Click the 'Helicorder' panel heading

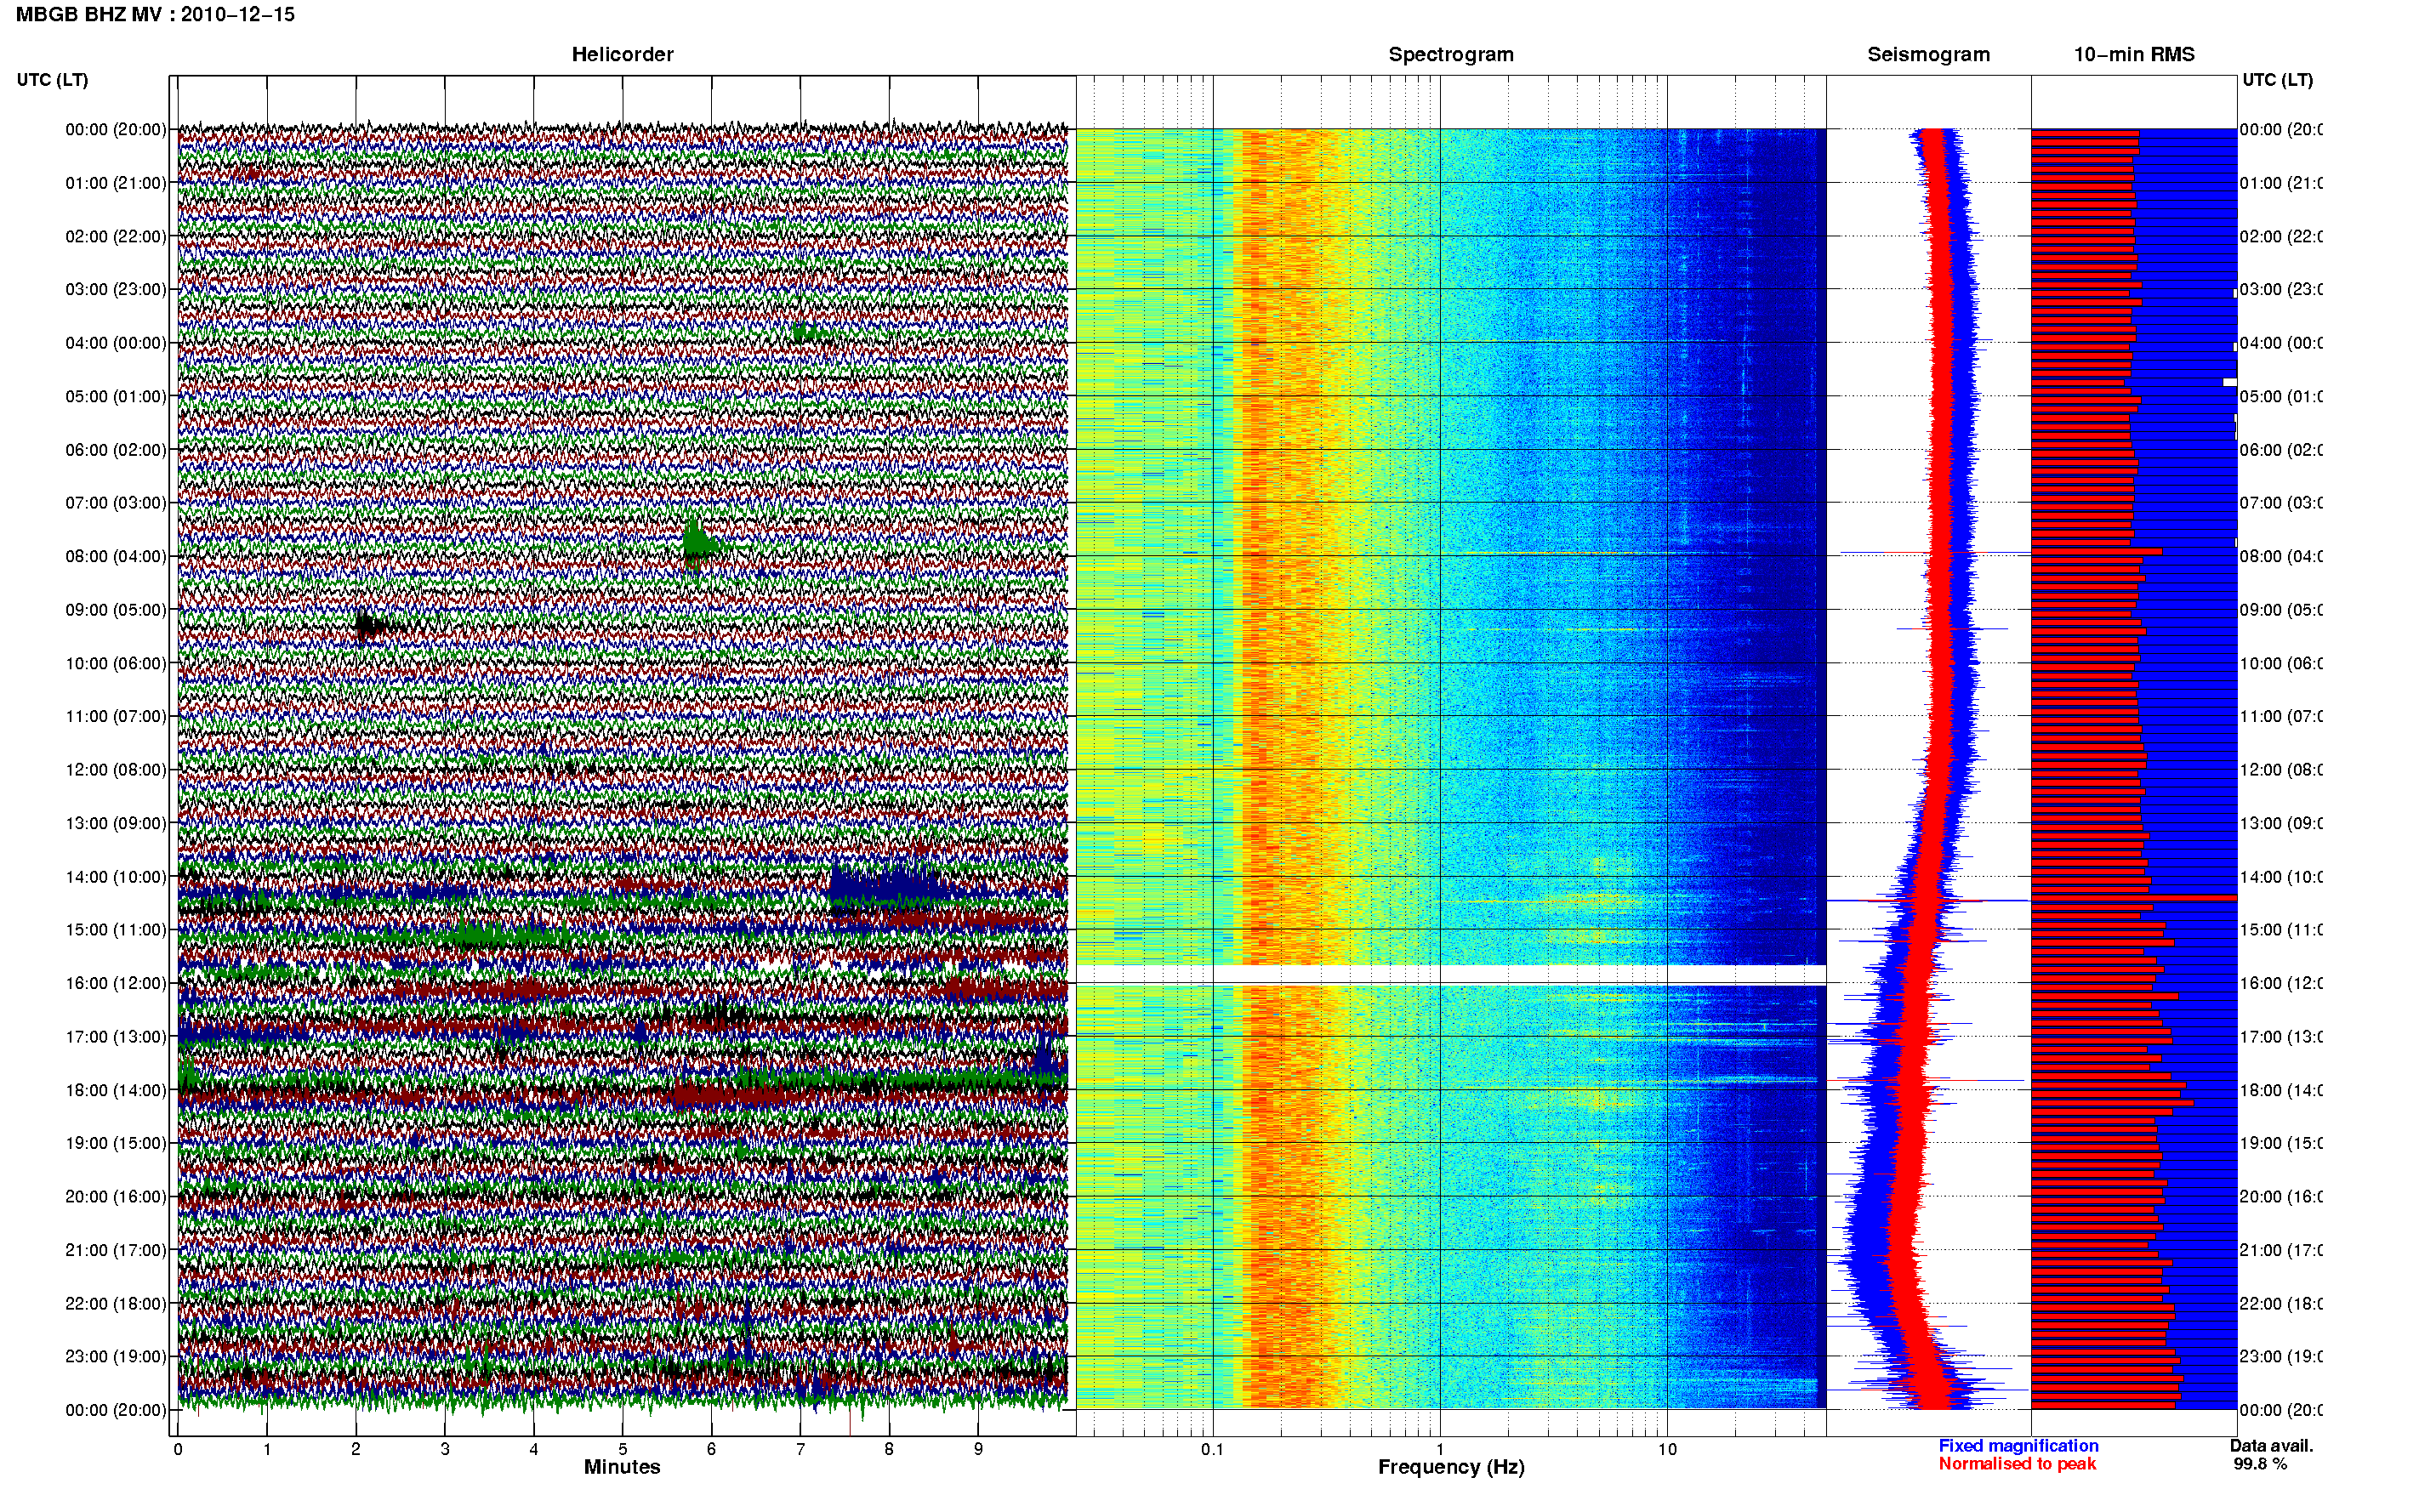click(622, 55)
